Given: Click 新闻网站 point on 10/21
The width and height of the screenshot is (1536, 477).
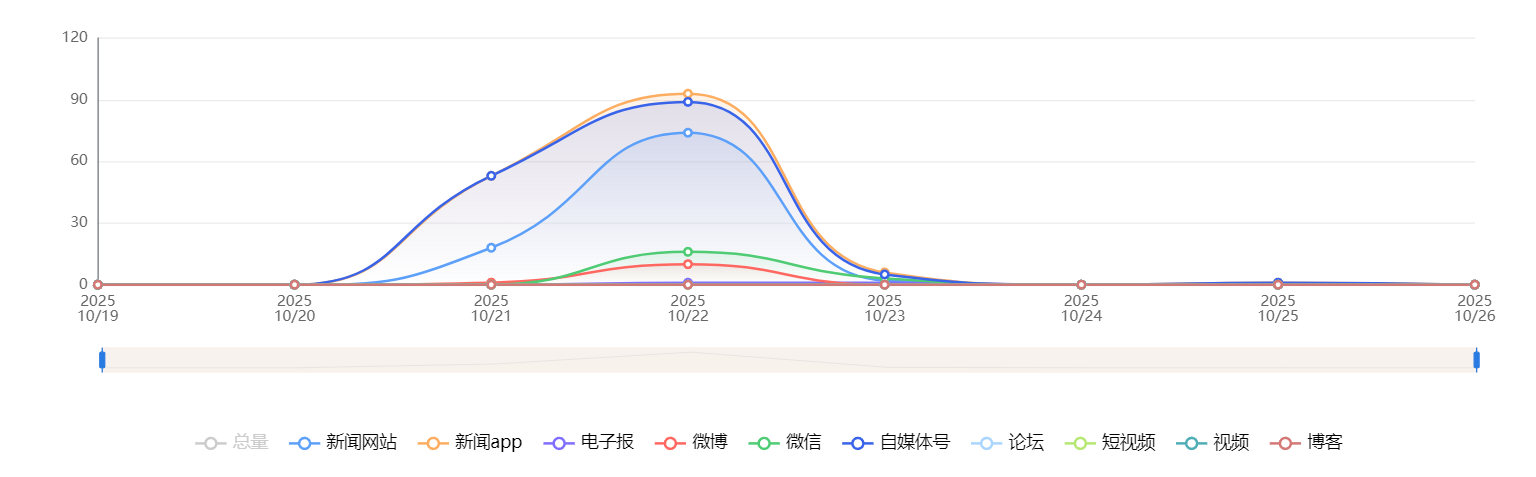Looking at the screenshot, I should point(491,248).
